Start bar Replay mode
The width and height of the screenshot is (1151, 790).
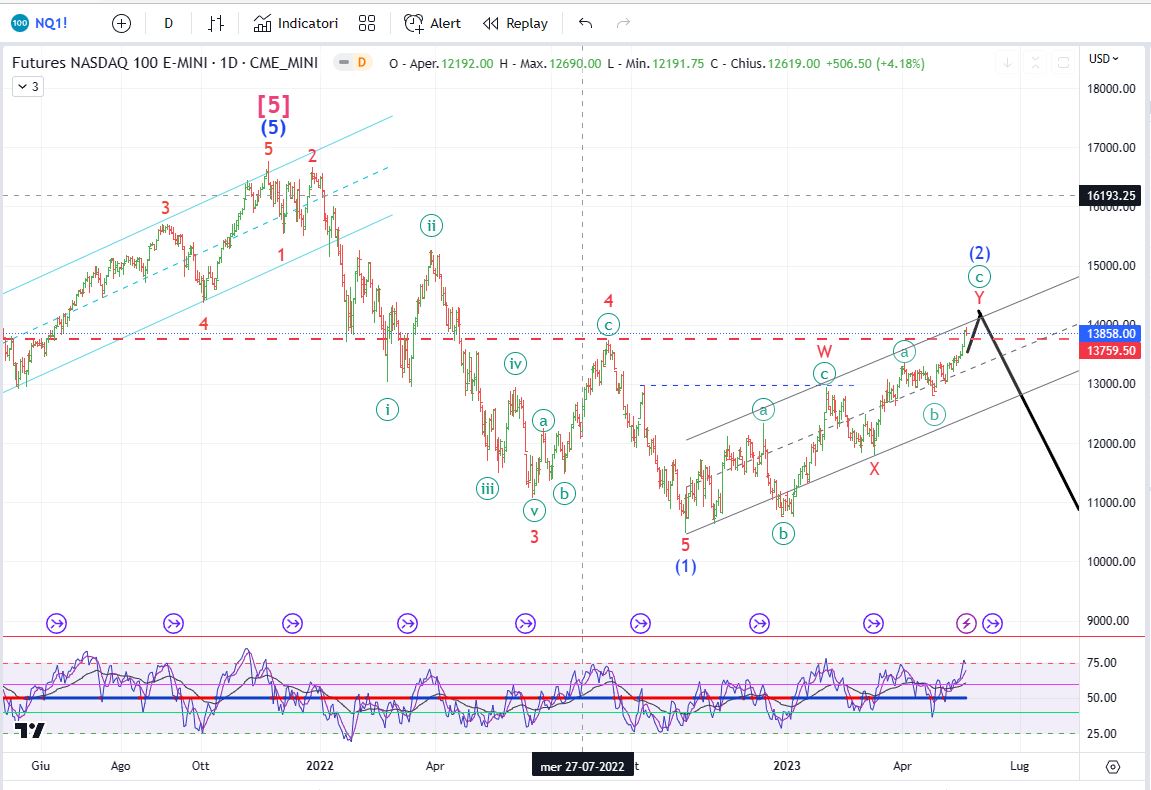click(515, 23)
